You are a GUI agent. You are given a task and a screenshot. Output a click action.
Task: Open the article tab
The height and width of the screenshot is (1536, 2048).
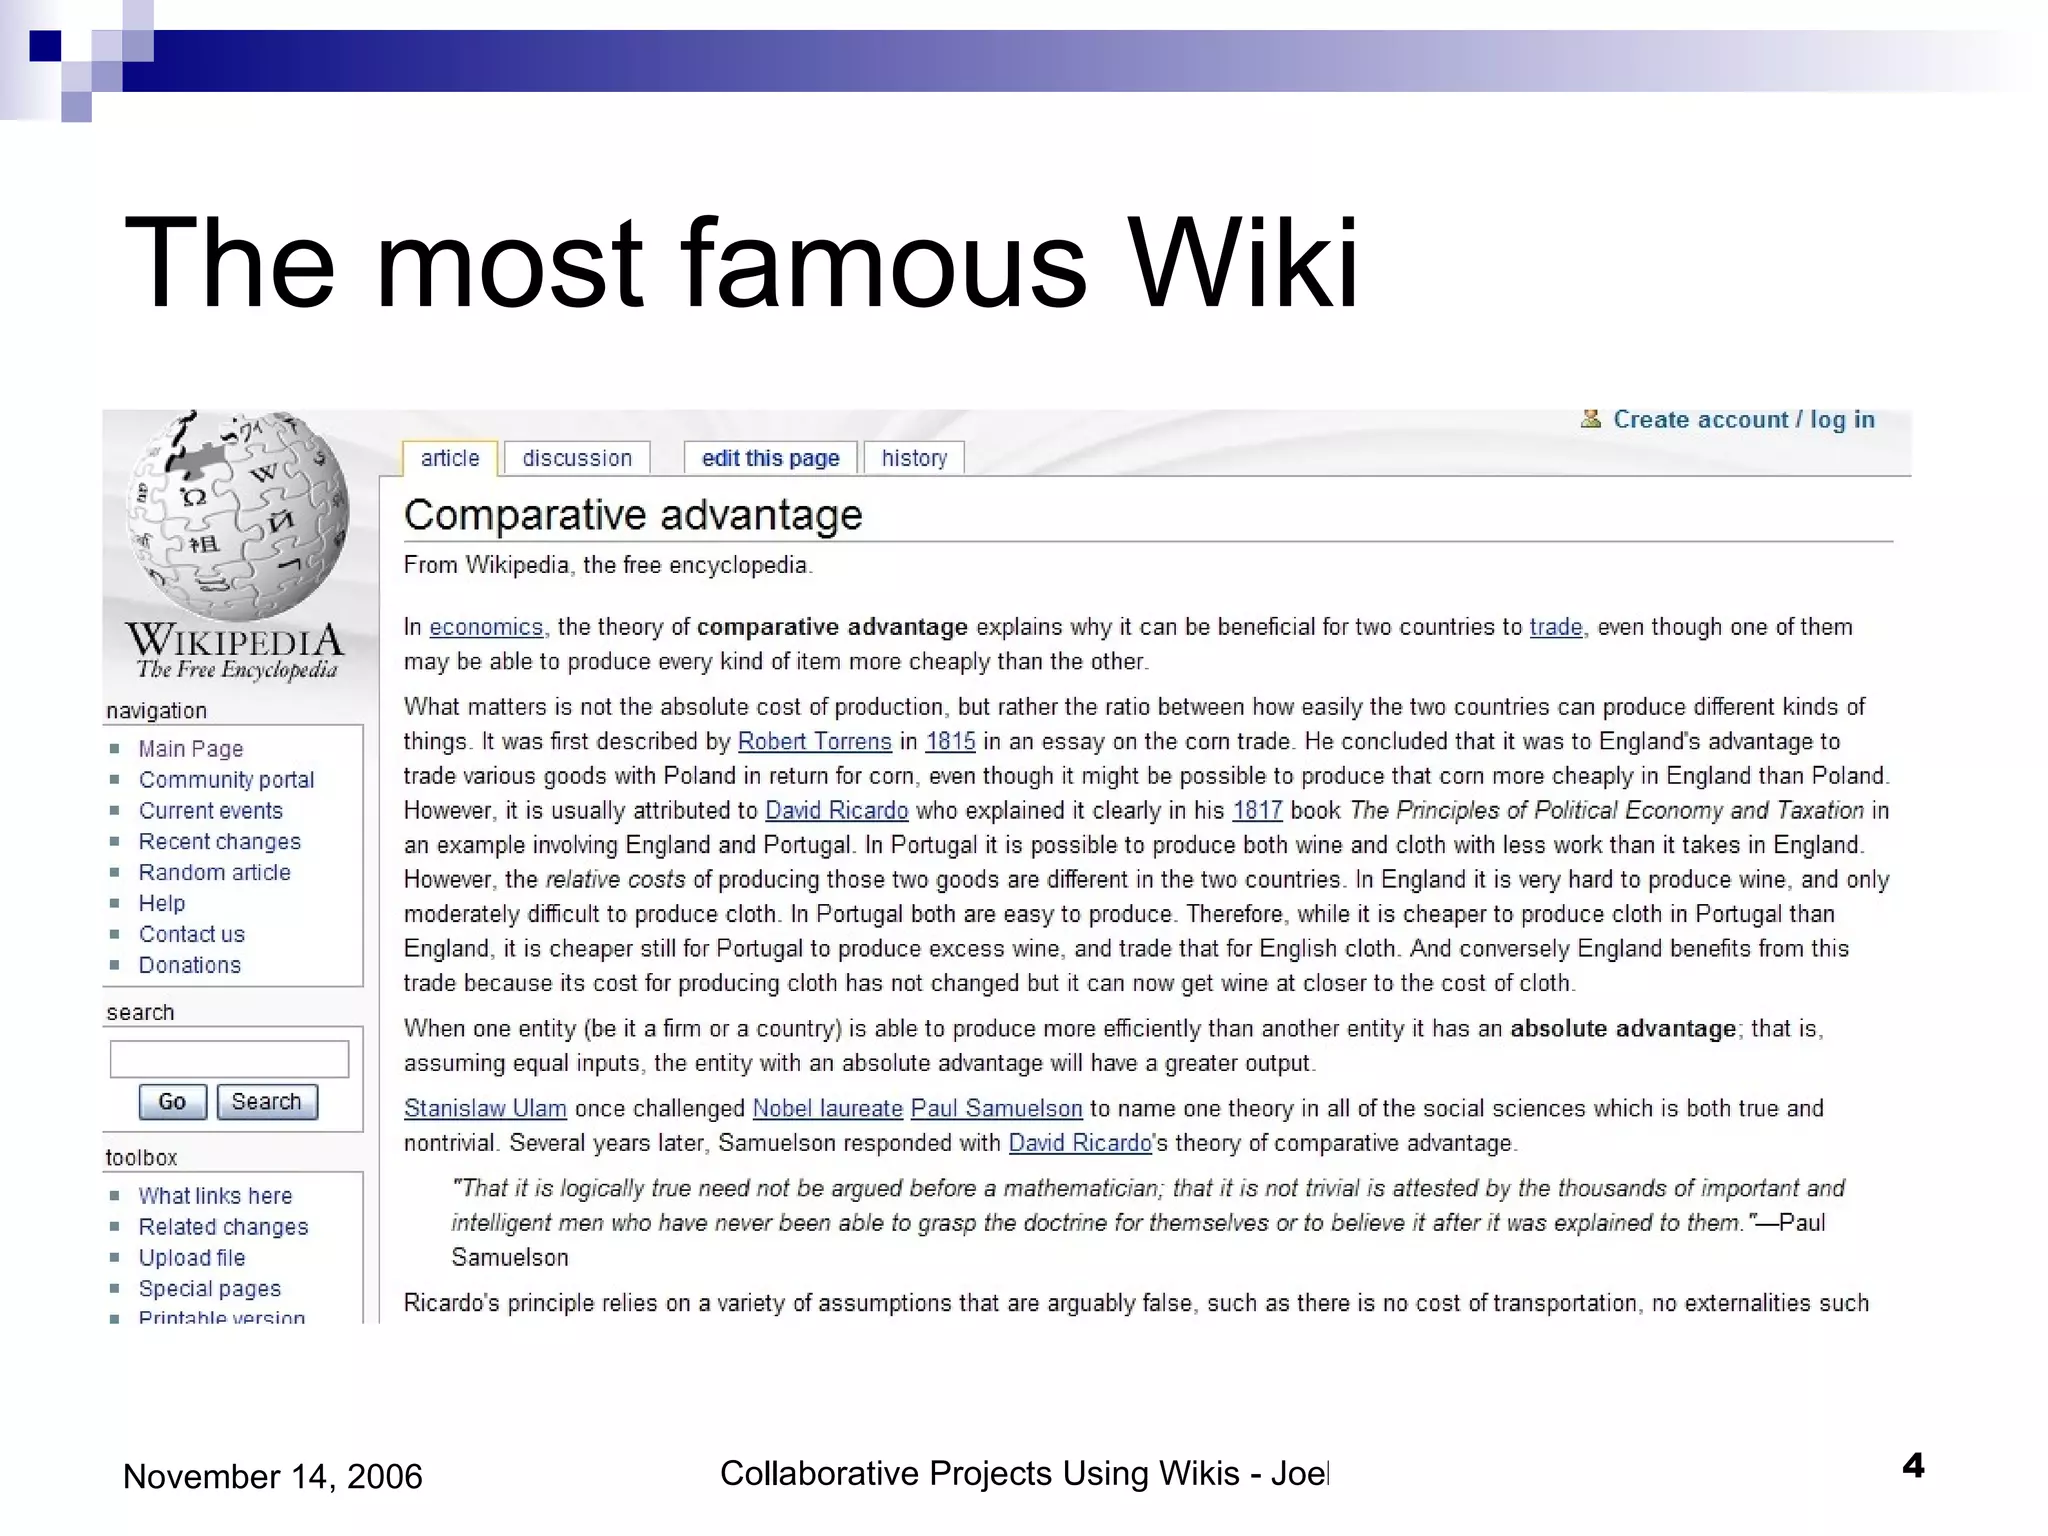coord(450,458)
